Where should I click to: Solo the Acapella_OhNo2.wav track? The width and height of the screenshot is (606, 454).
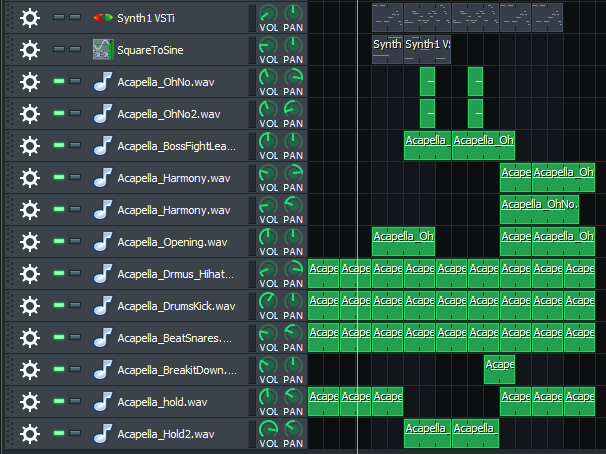coord(75,113)
